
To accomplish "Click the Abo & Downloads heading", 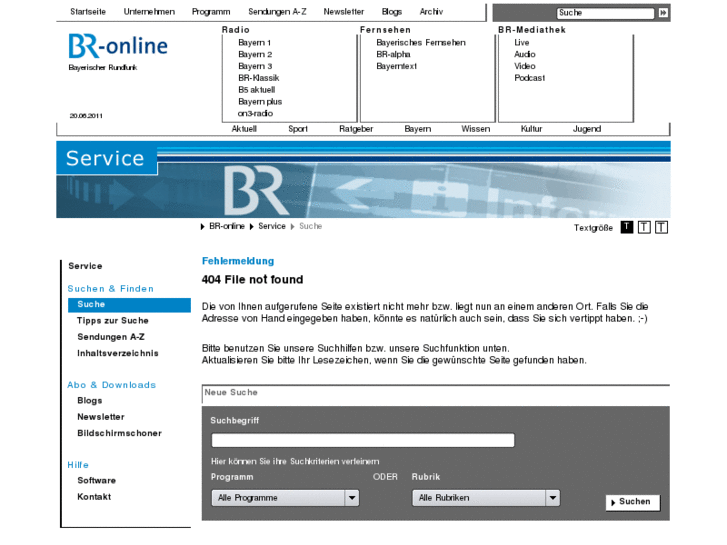I will click(111, 385).
